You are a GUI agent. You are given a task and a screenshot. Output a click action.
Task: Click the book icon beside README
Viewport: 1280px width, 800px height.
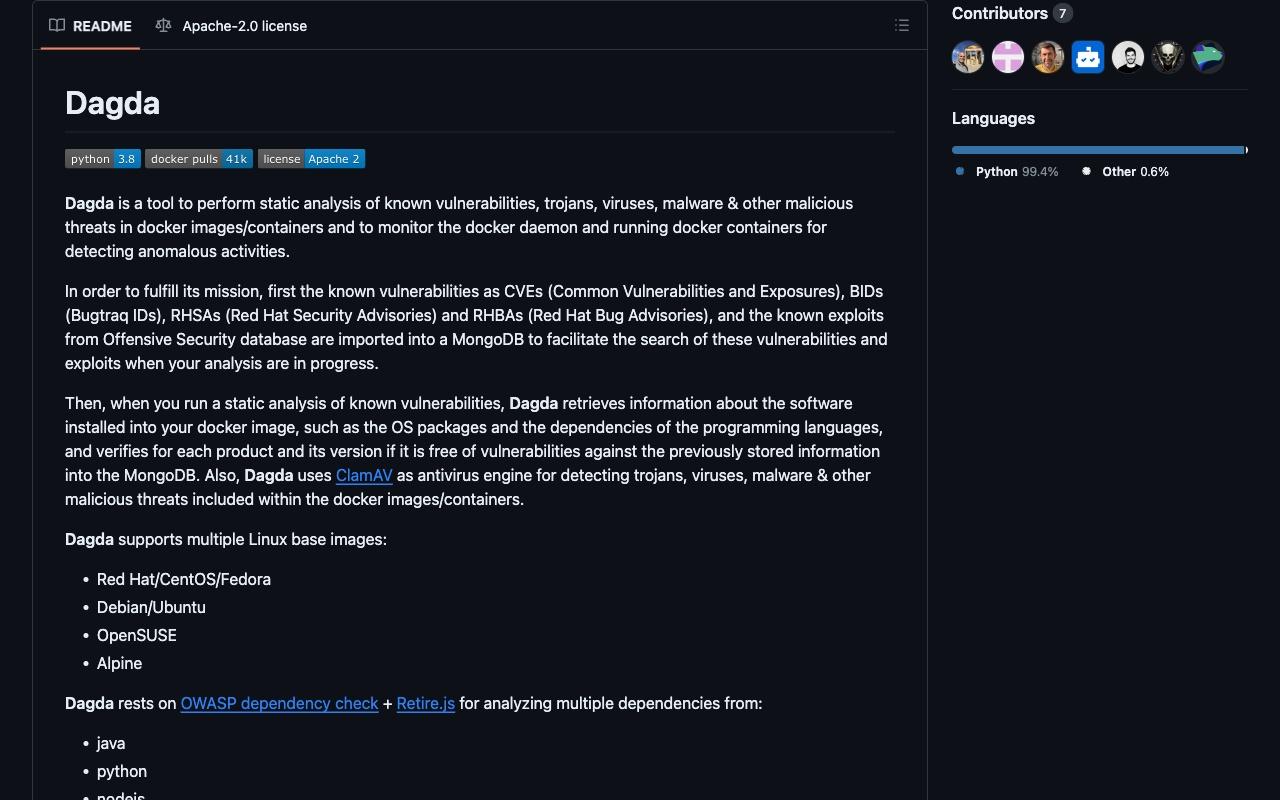57,26
